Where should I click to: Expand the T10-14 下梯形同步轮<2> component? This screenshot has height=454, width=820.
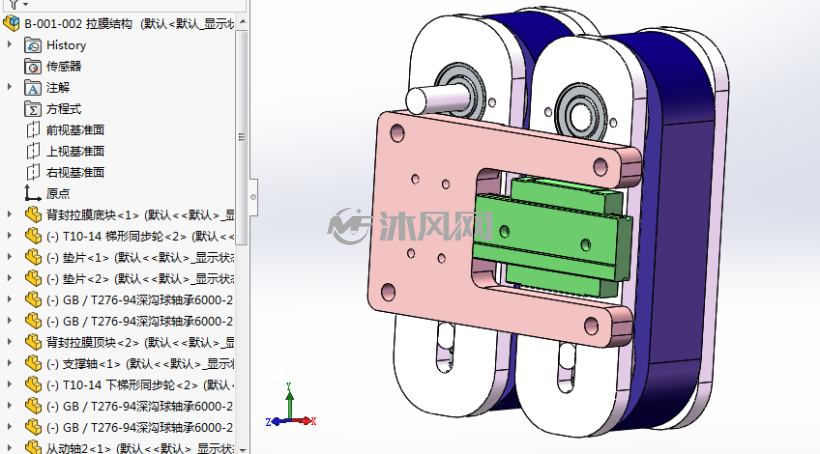point(9,385)
